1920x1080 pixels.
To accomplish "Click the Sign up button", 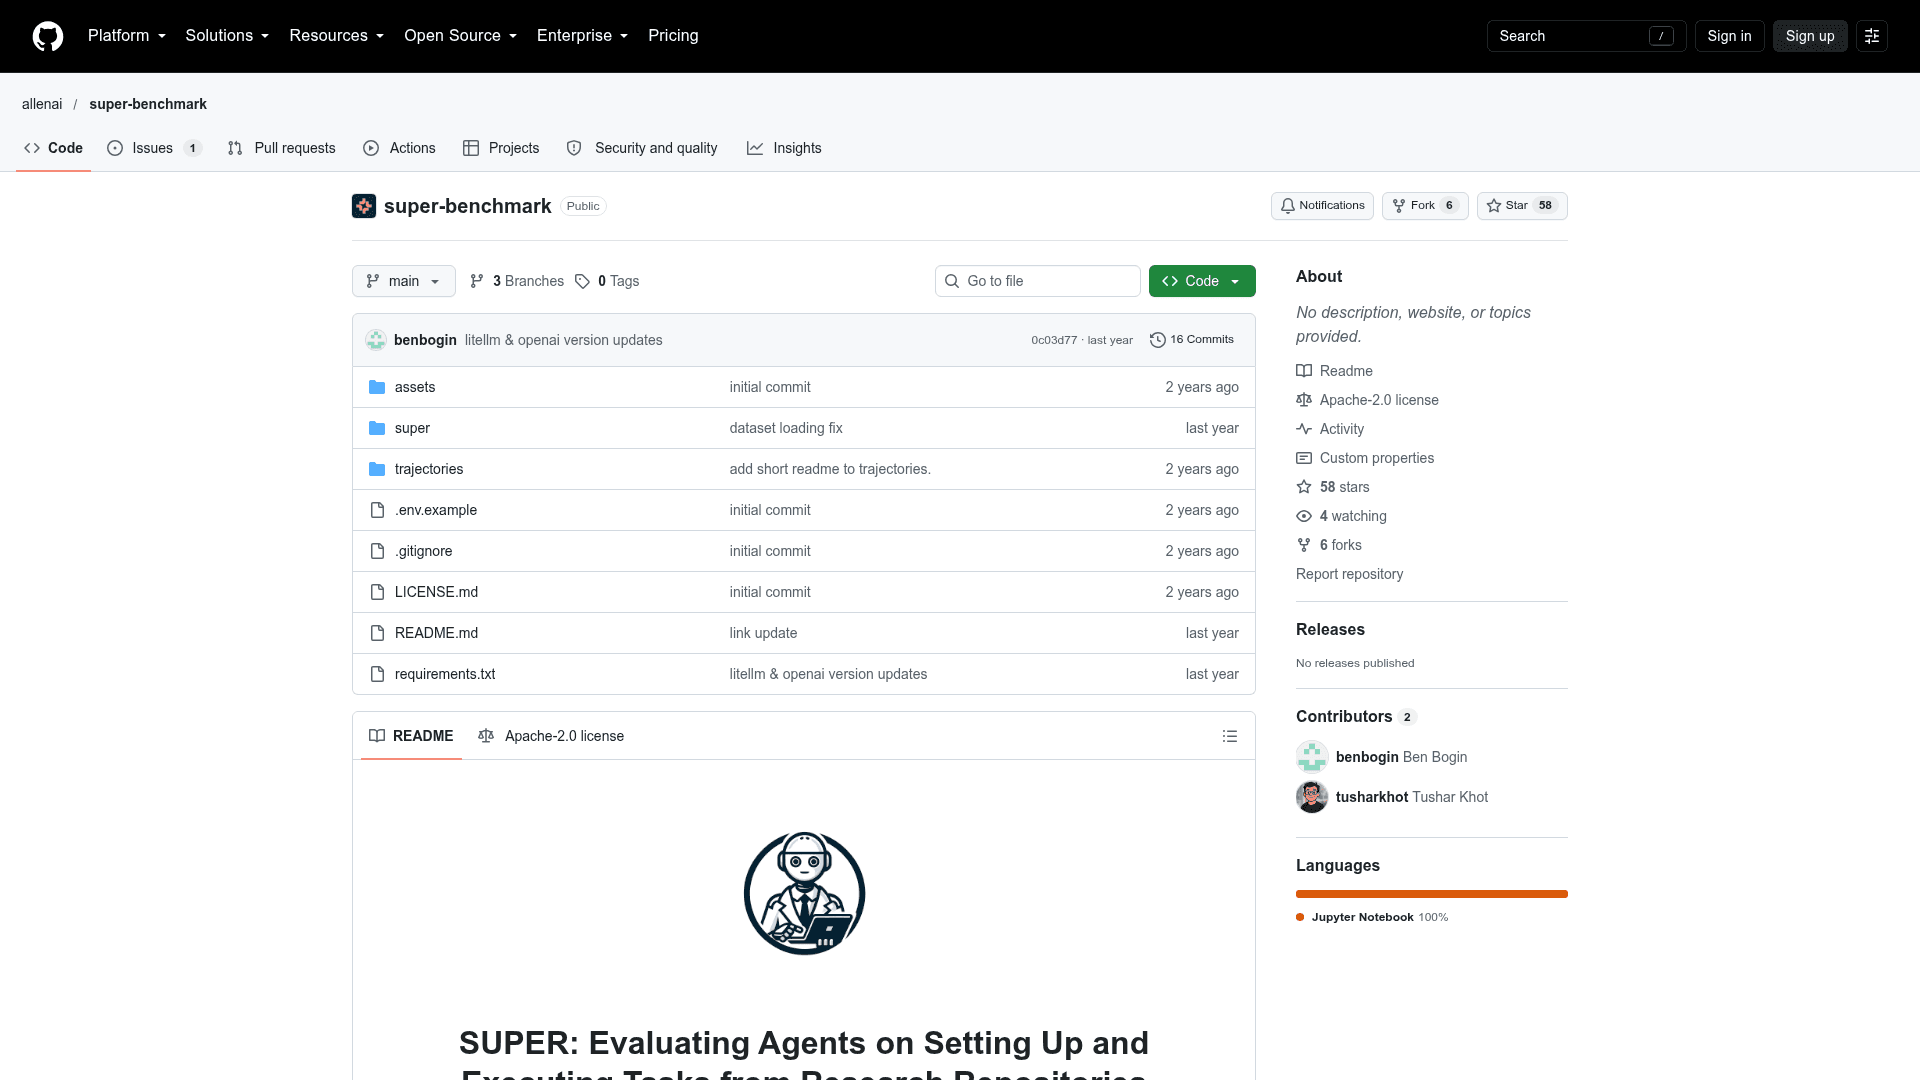I will pos(1810,36).
